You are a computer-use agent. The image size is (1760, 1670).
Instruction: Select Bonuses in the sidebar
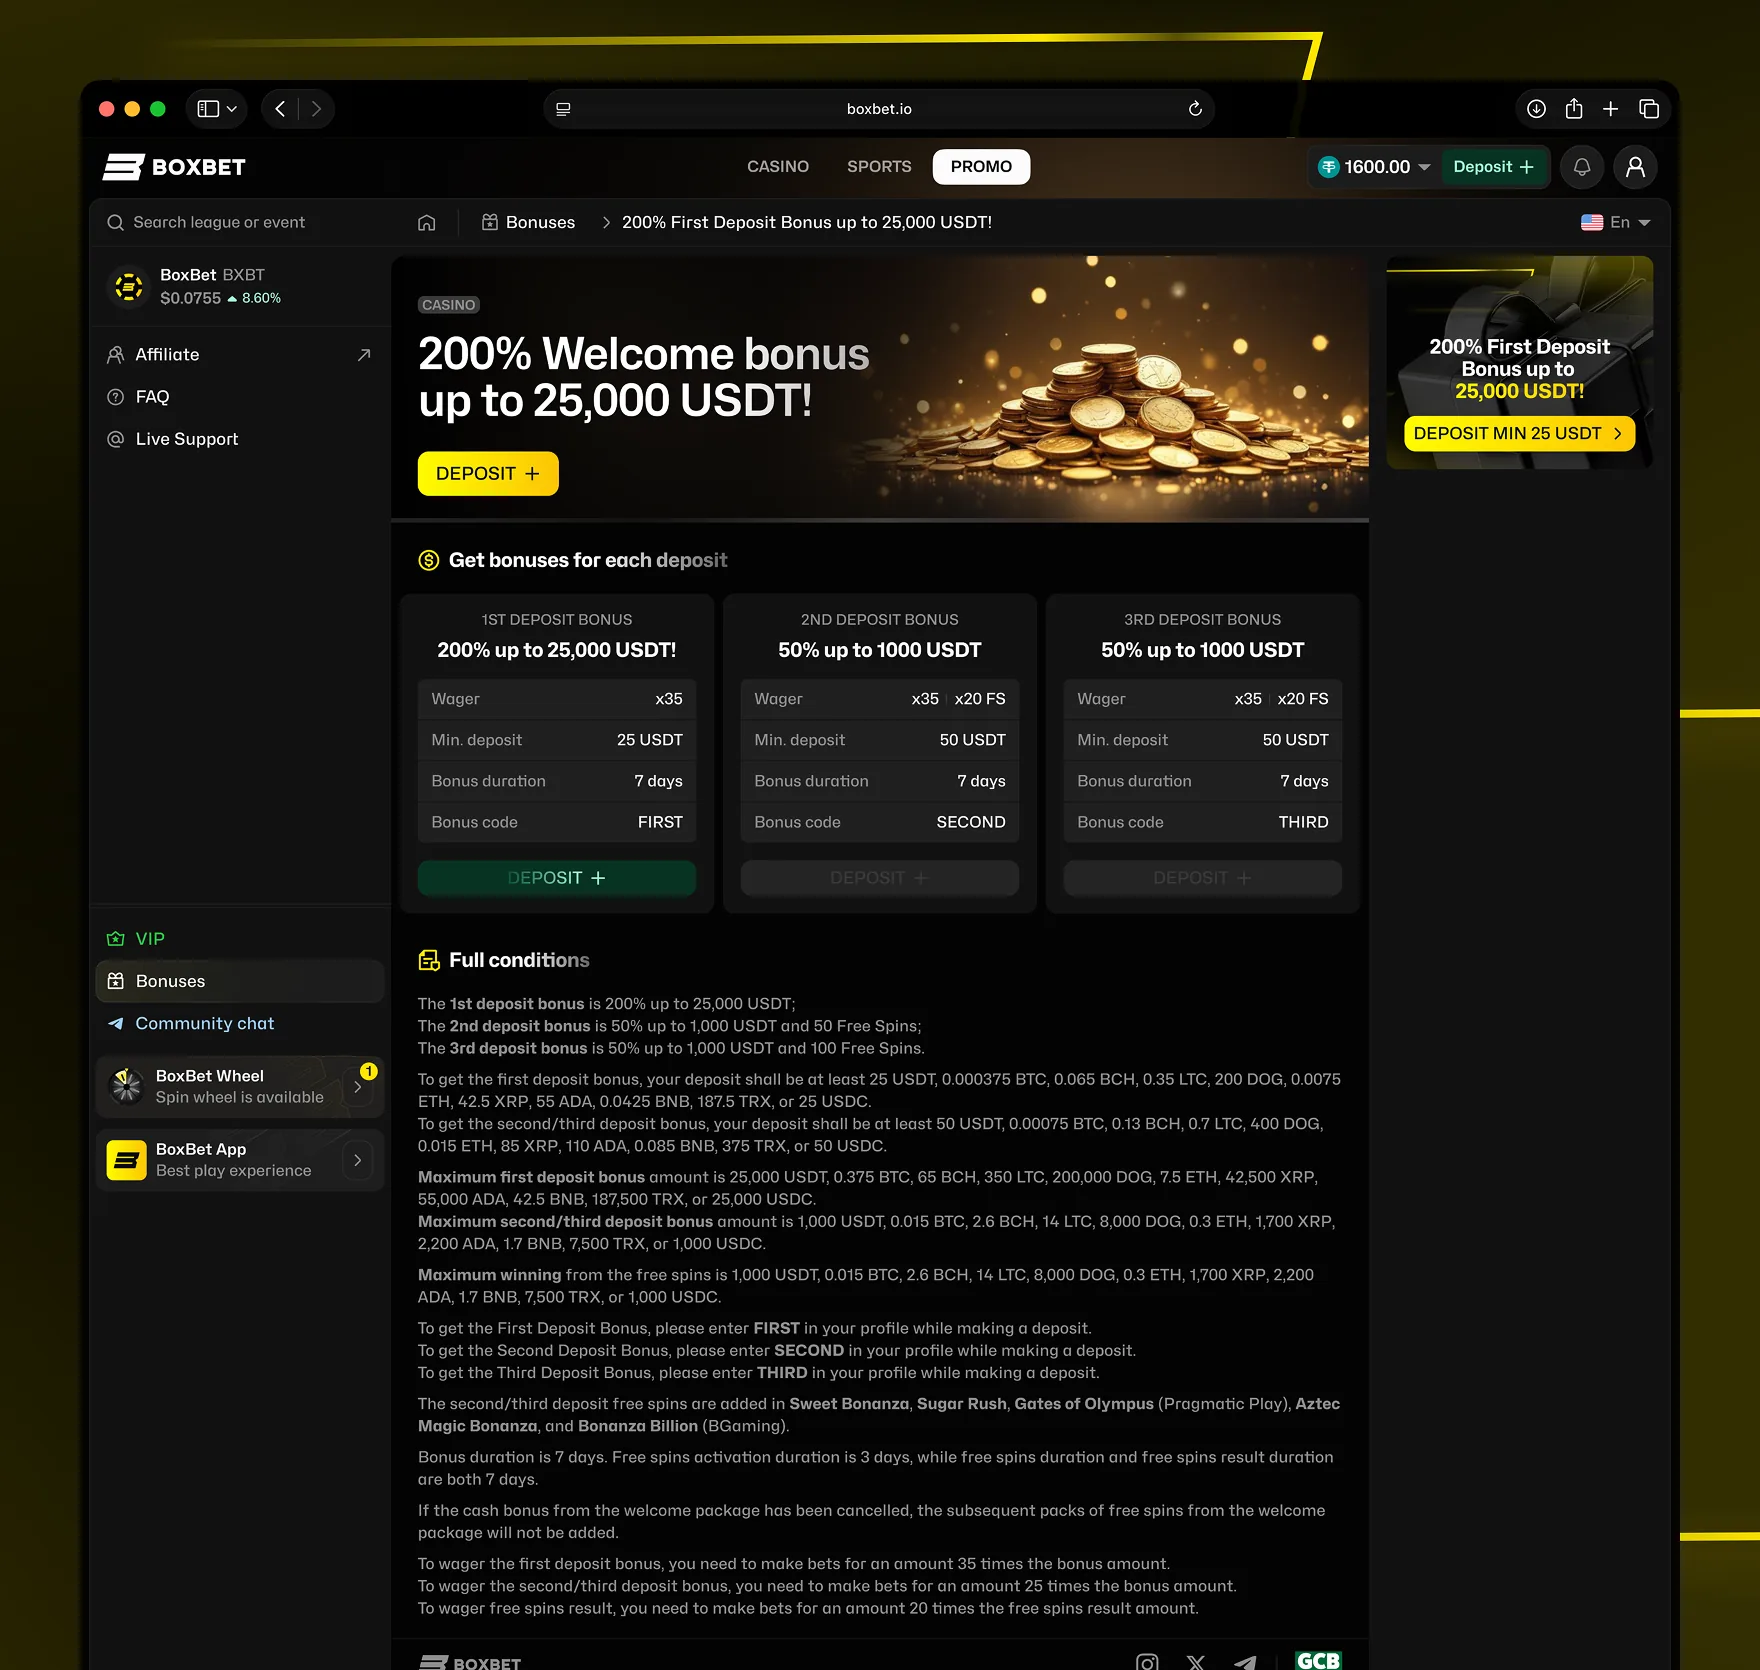point(240,981)
